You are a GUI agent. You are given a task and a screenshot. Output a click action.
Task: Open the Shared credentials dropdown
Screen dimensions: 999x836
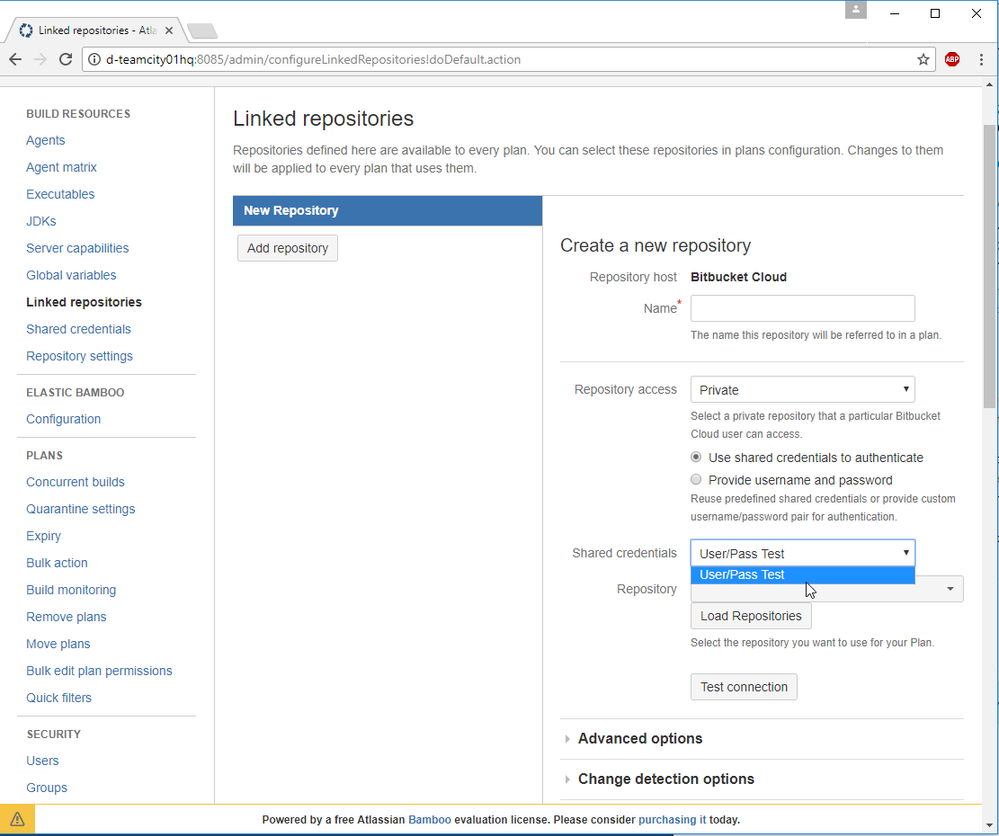(x=802, y=553)
